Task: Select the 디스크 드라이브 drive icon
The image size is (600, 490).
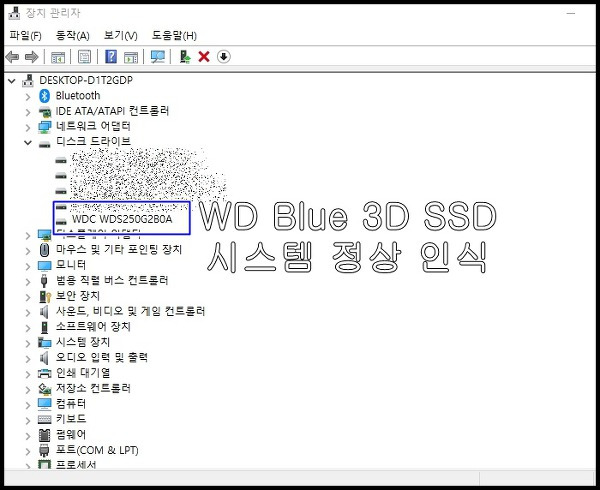Action: point(44,144)
